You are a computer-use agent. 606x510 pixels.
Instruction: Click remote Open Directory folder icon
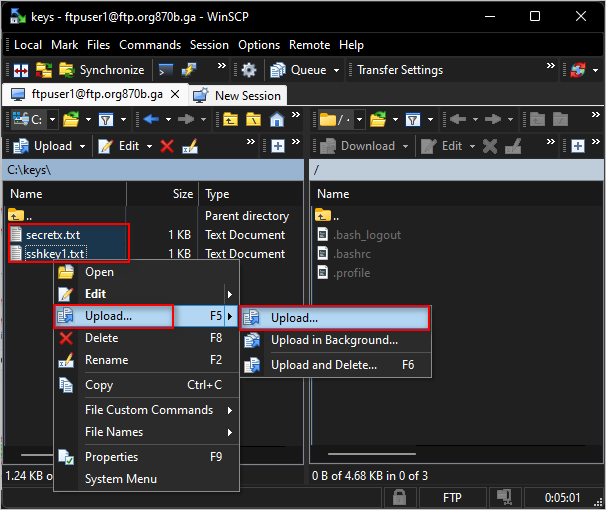(x=378, y=119)
